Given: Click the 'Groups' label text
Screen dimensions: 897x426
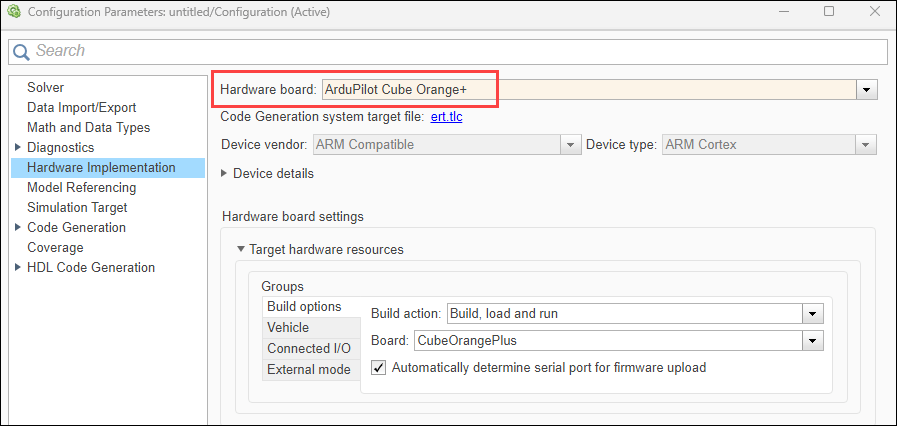Looking at the screenshot, I should click(x=282, y=286).
